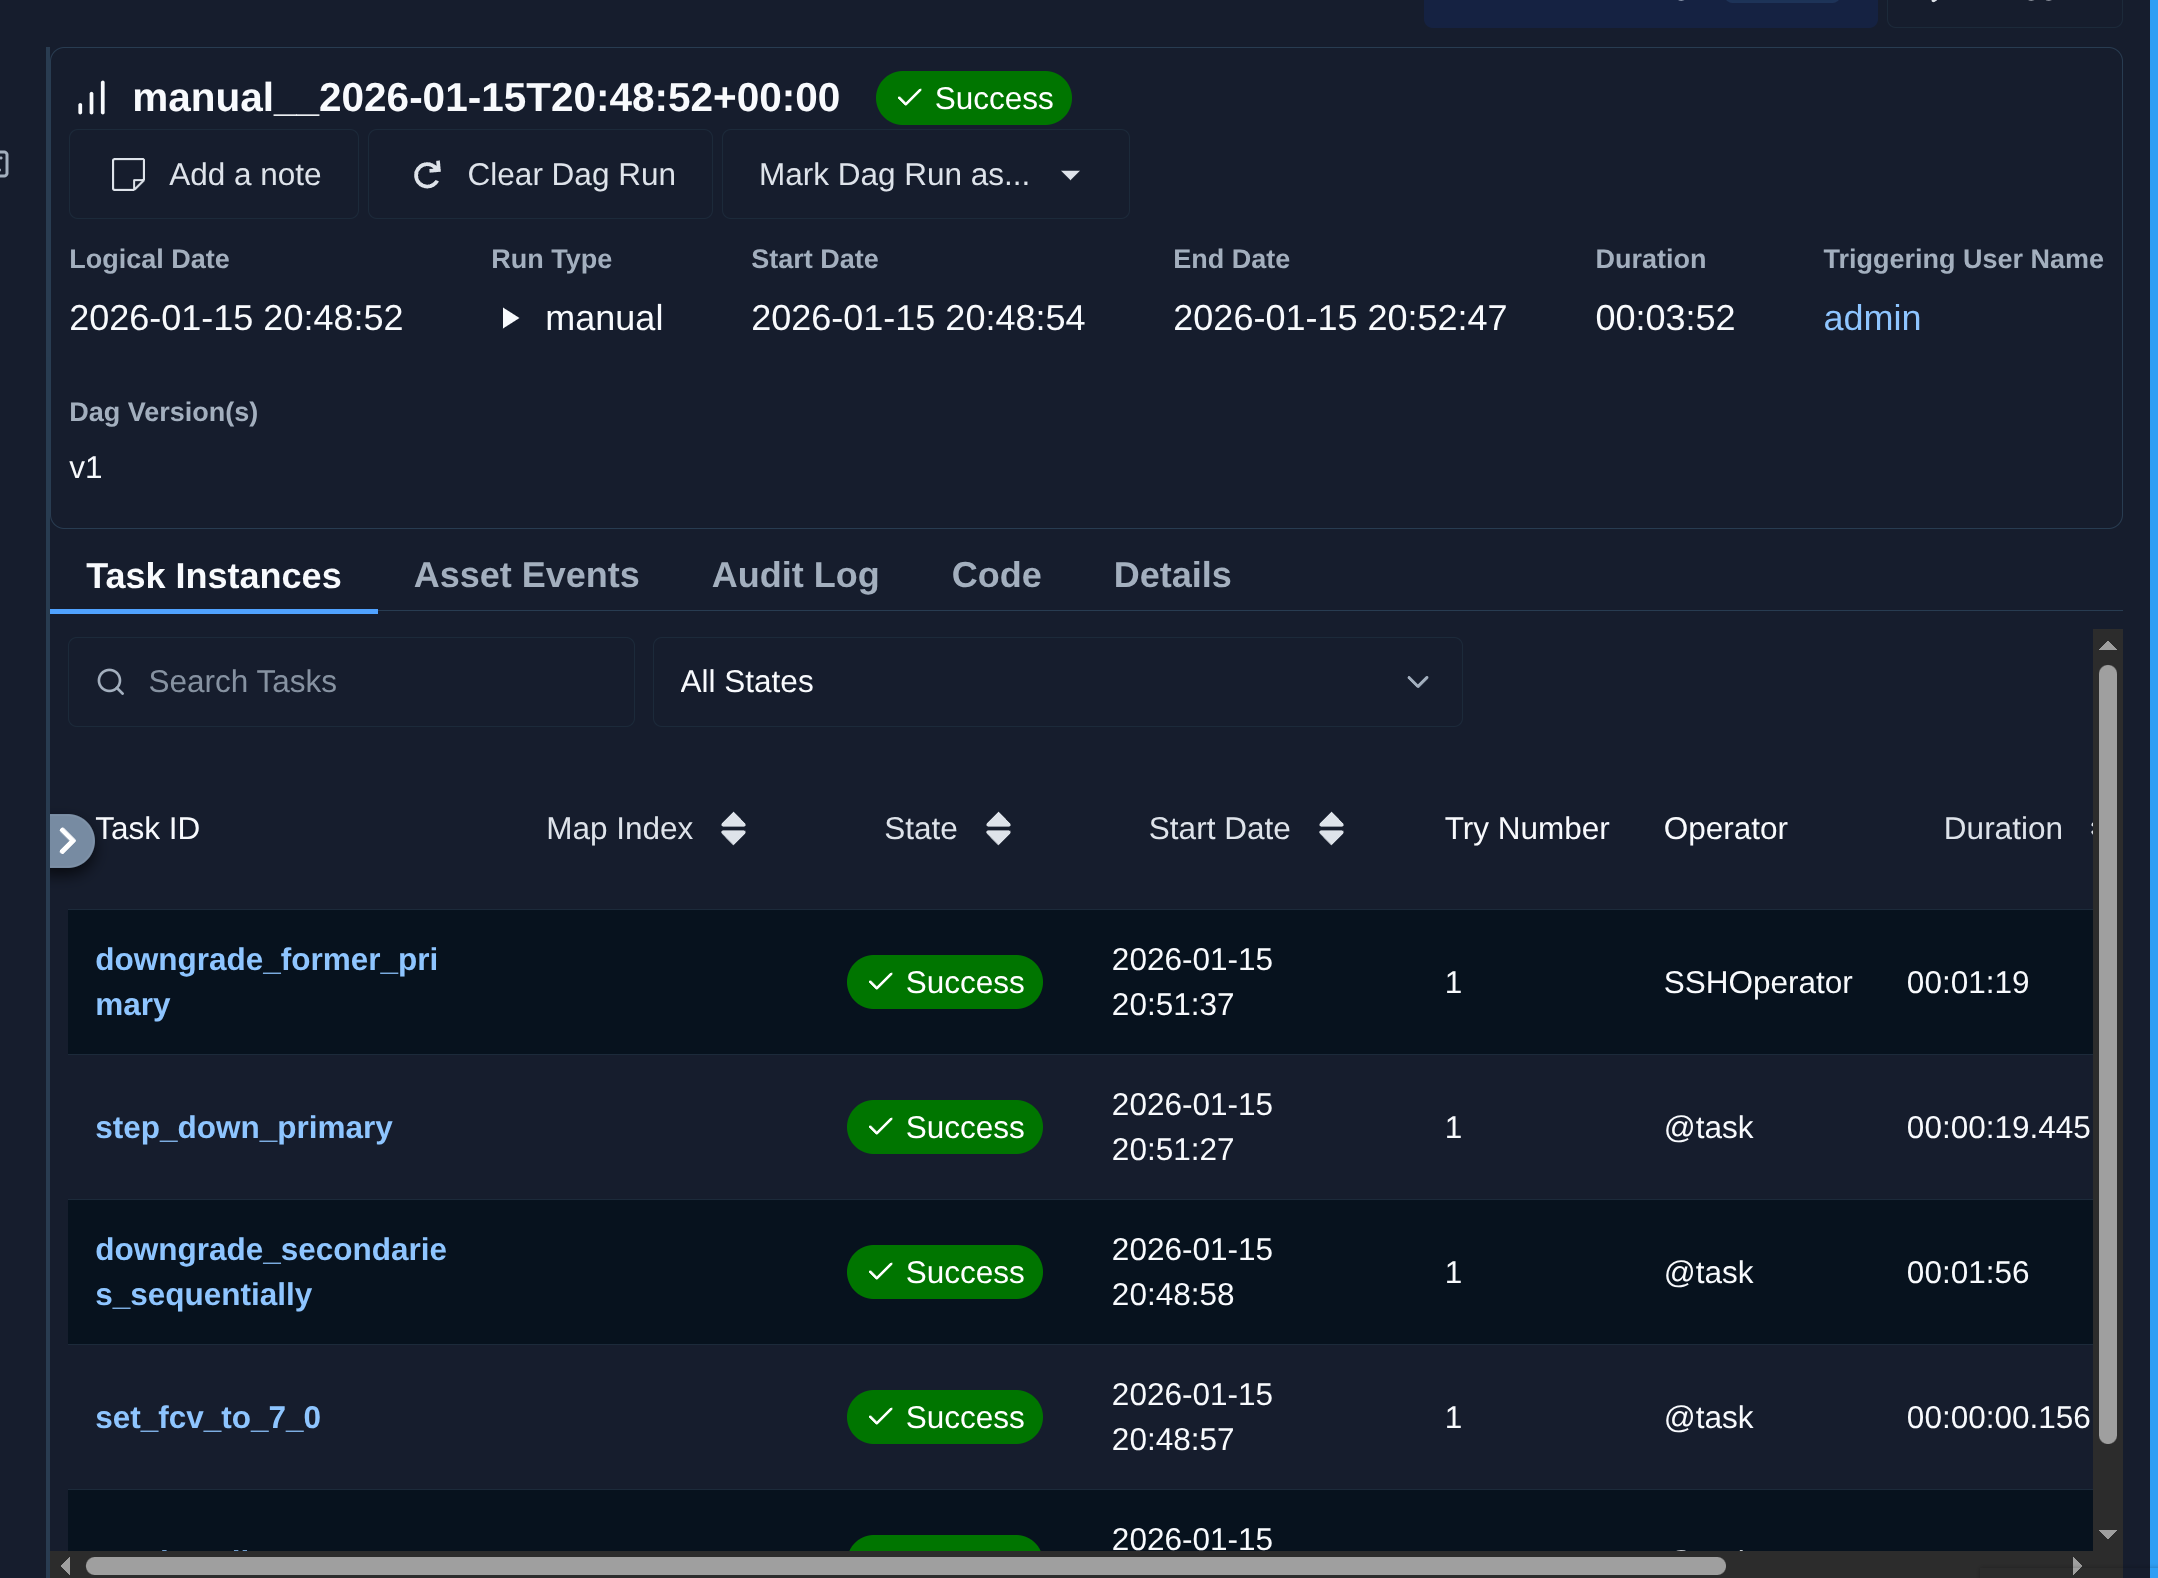
Task: Click the Add a note icon button
Action: [128, 175]
